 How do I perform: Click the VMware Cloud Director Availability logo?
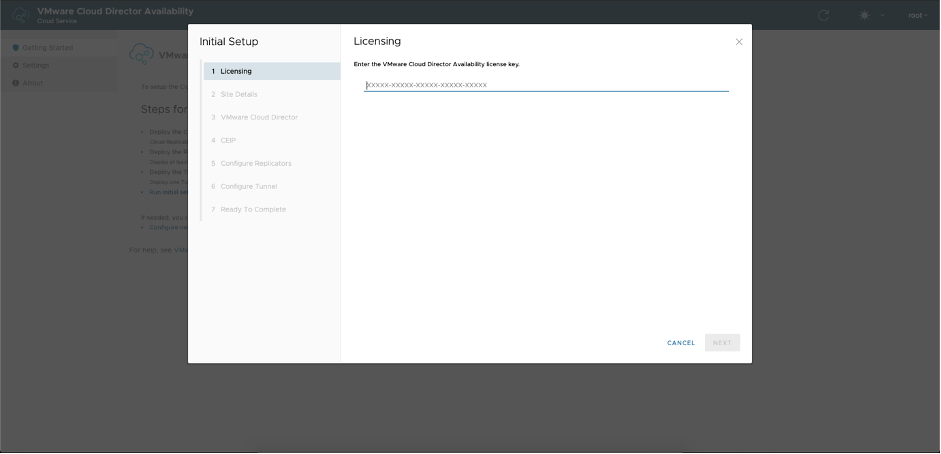click(x=19, y=15)
